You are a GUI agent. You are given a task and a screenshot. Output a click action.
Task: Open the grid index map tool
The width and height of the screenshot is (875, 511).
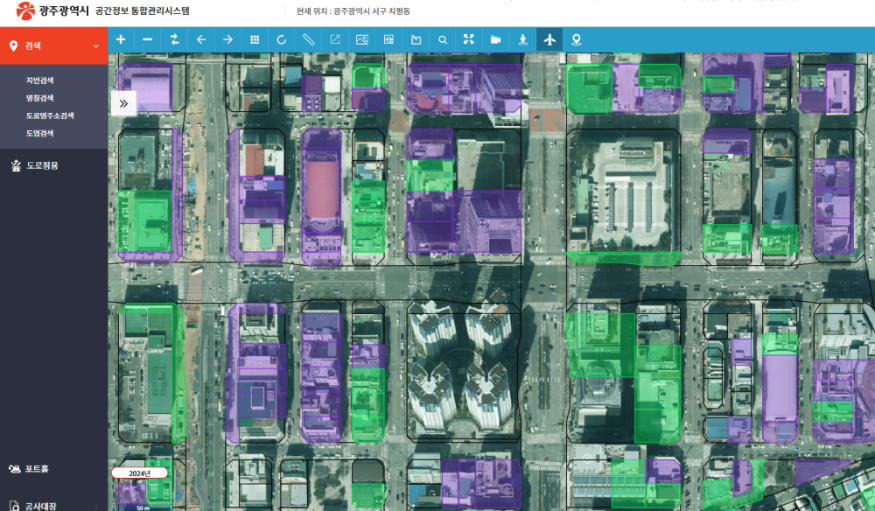click(255, 39)
